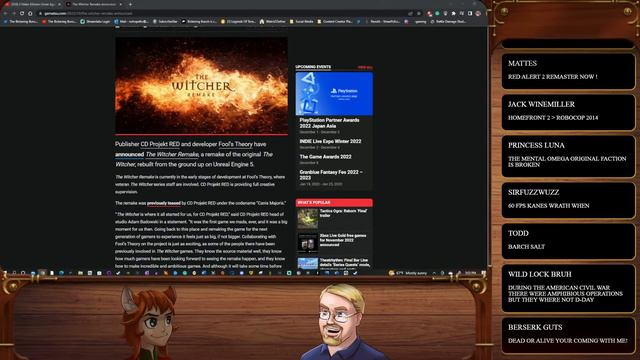Open The Game Awards 2022 event
This screenshot has width=640, height=360.
click(325, 157)
